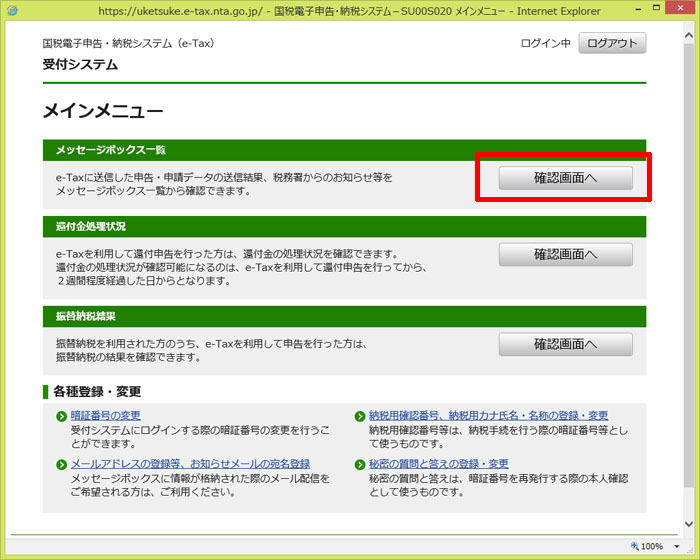Viewport: 700px width, 560px height.
Task: Open 還付金処理状況 確認画面へ button
Action: click(x=566, y=255)
